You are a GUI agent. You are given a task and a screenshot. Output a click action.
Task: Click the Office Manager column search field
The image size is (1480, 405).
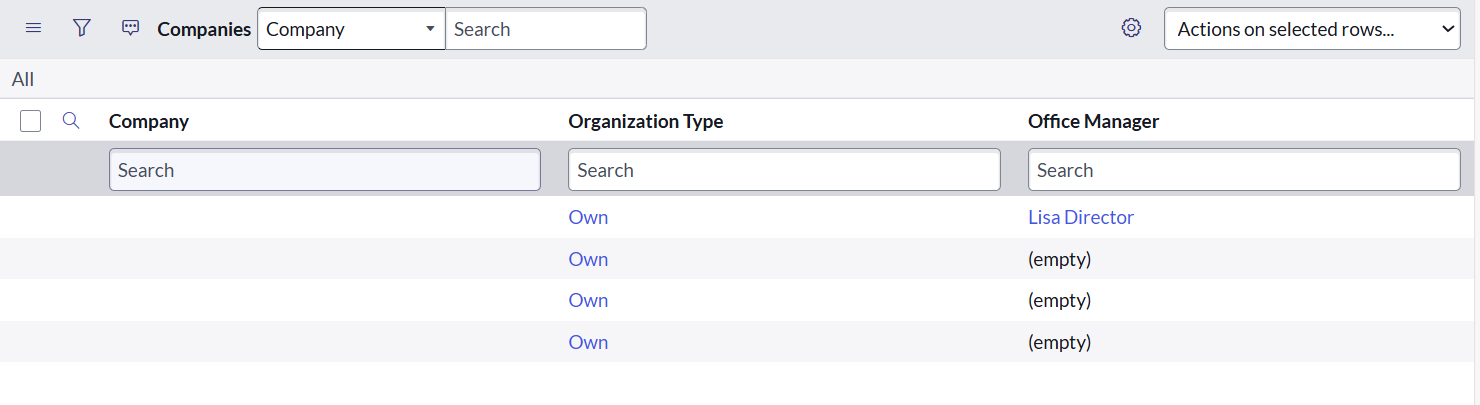point(1244,170)
